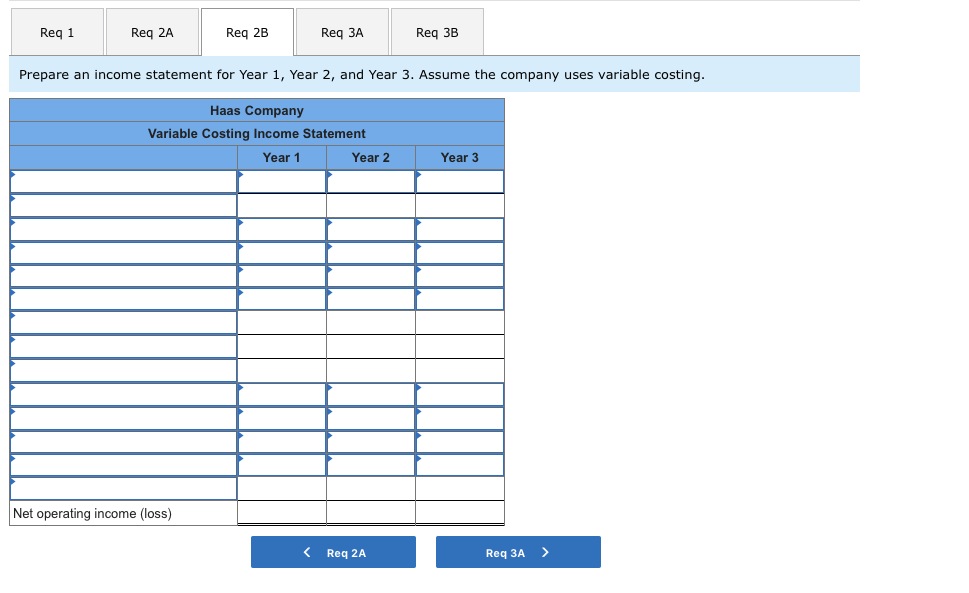
Task: Open the Req 2A tab
Action: (x=152, y=32)
